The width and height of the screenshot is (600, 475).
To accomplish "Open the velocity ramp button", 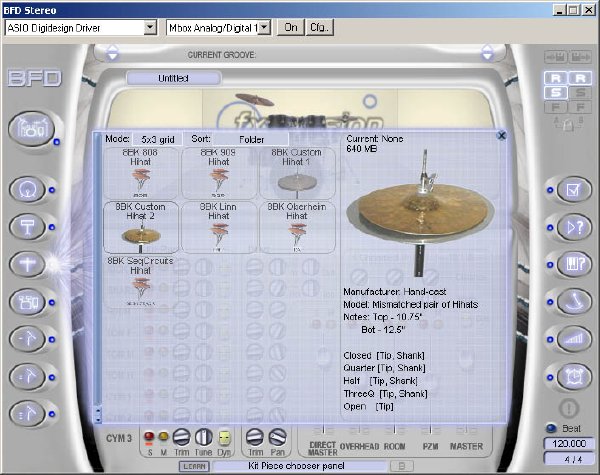I will [x=574, y=339].
